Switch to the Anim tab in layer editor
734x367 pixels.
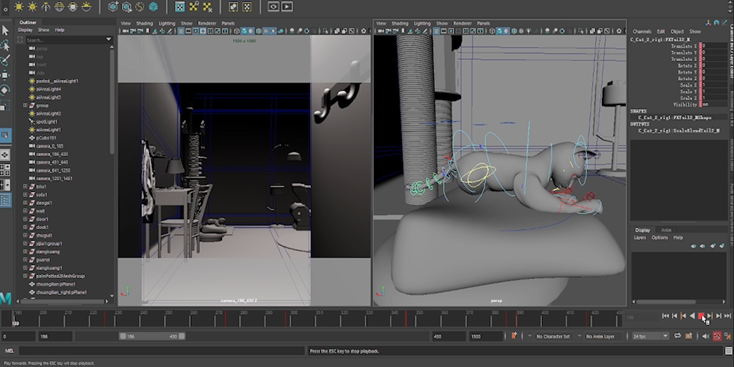pyautogui.click(x=666, y=230)
